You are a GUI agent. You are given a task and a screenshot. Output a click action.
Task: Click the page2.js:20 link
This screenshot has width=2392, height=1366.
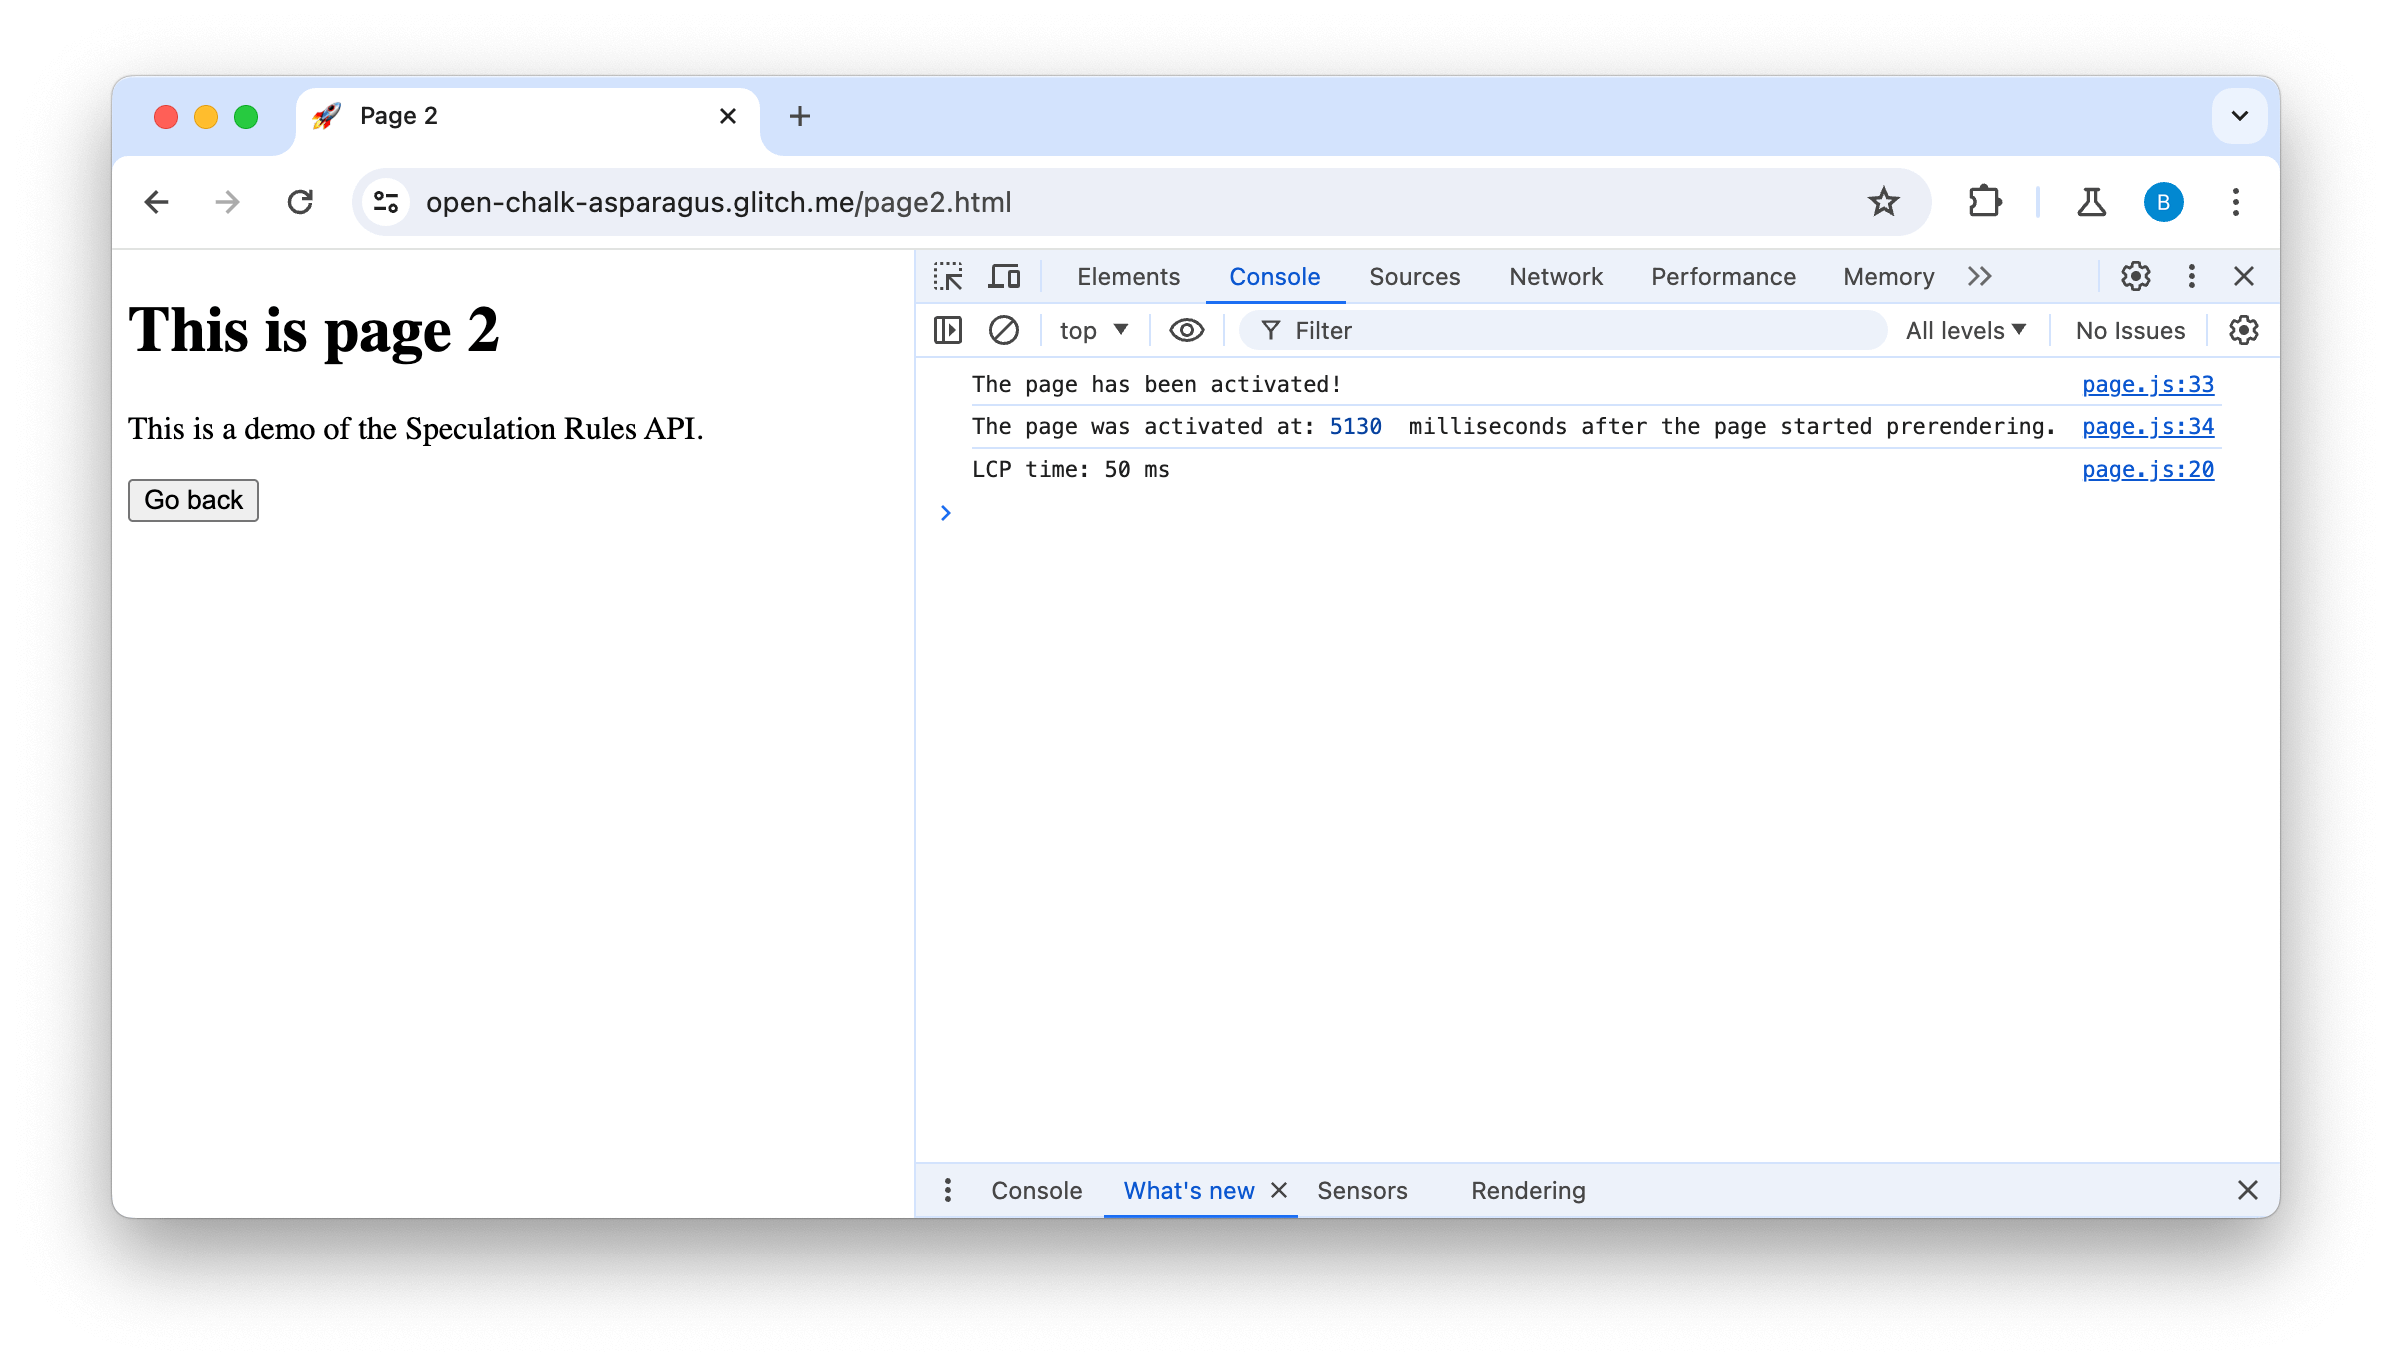pyautogui.click(x=2147, y=468)
